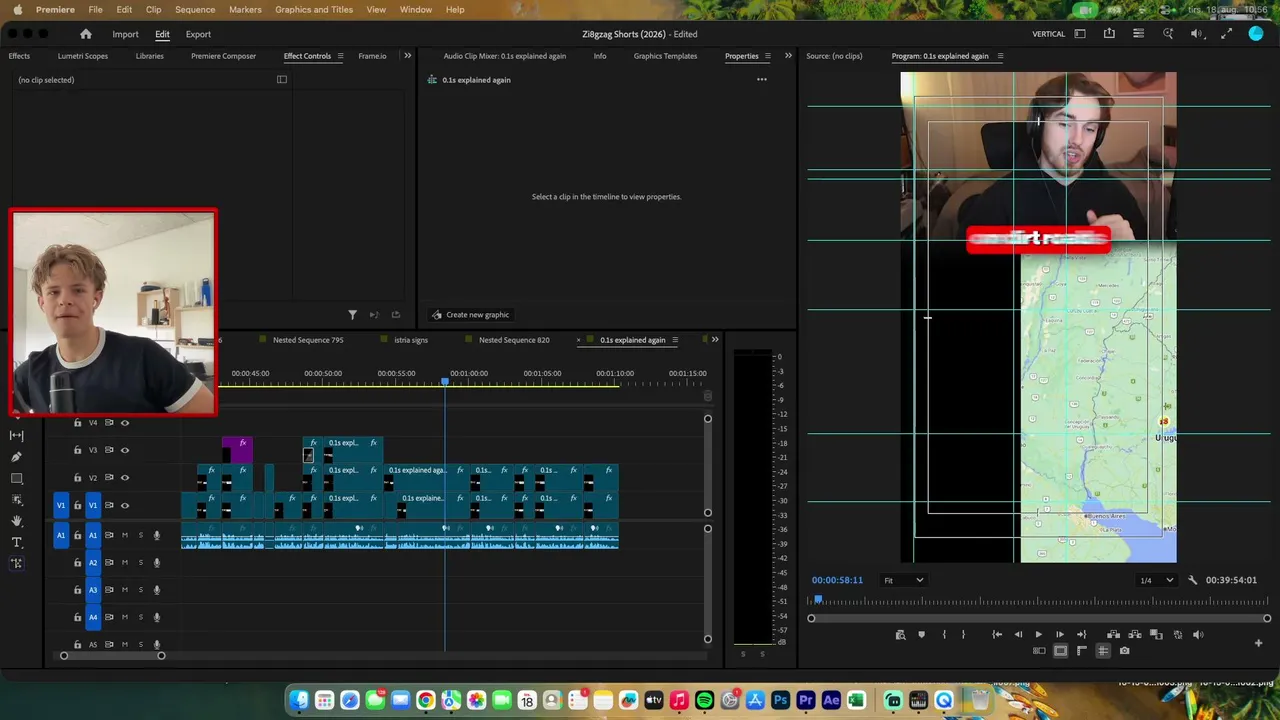The width and height of the screenshot is (1280, 720).
Task: Select the Pen tool in the toolbar
Action: (x=16, y=457)
